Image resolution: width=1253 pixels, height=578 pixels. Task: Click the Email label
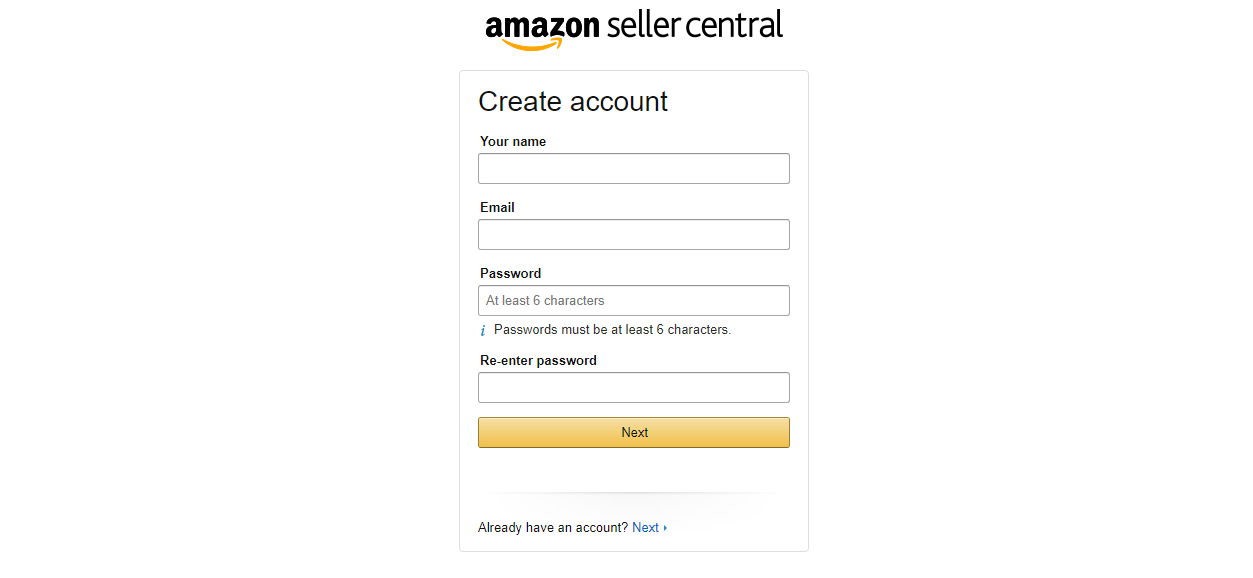[x=496, y=207]
